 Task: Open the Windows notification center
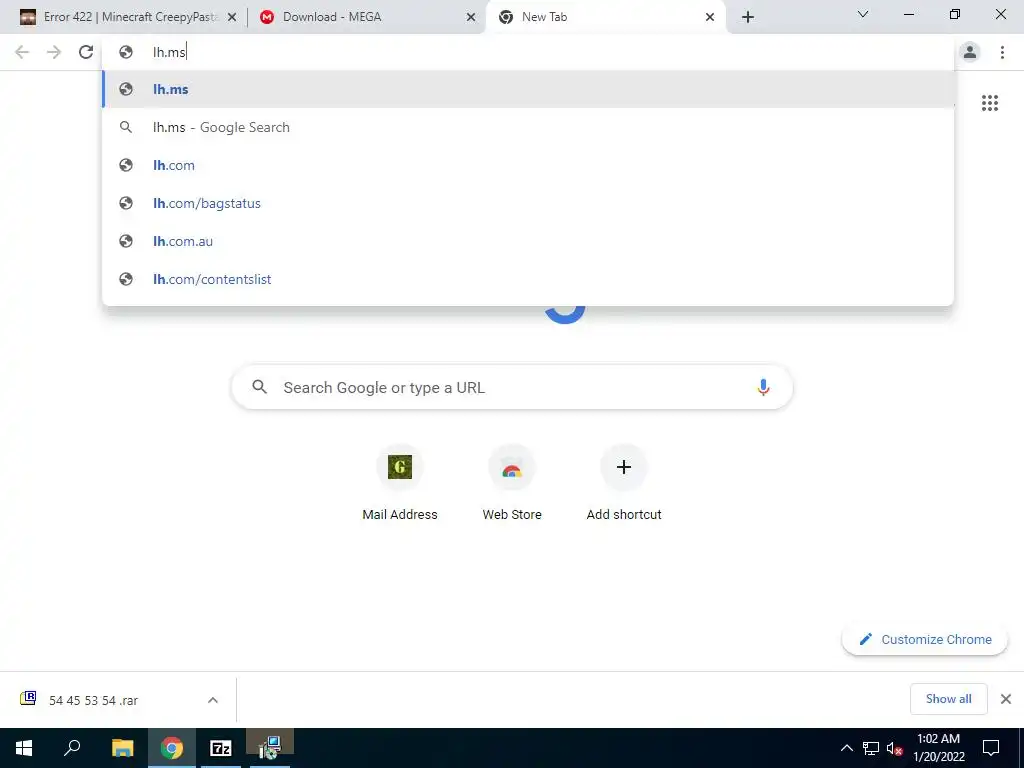991,748
